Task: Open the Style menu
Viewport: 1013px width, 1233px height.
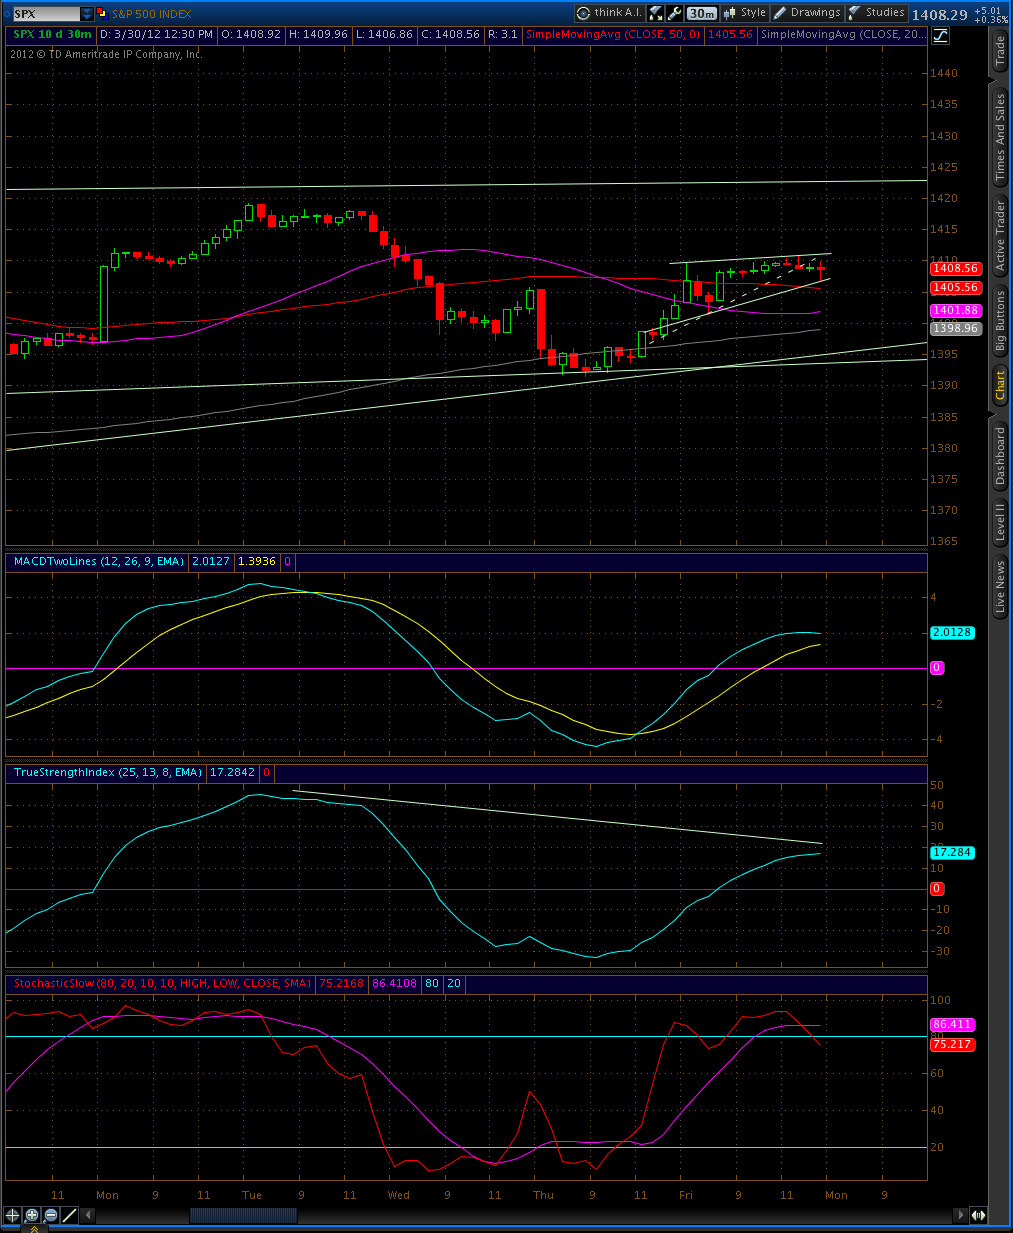Action: click(745, 13)
